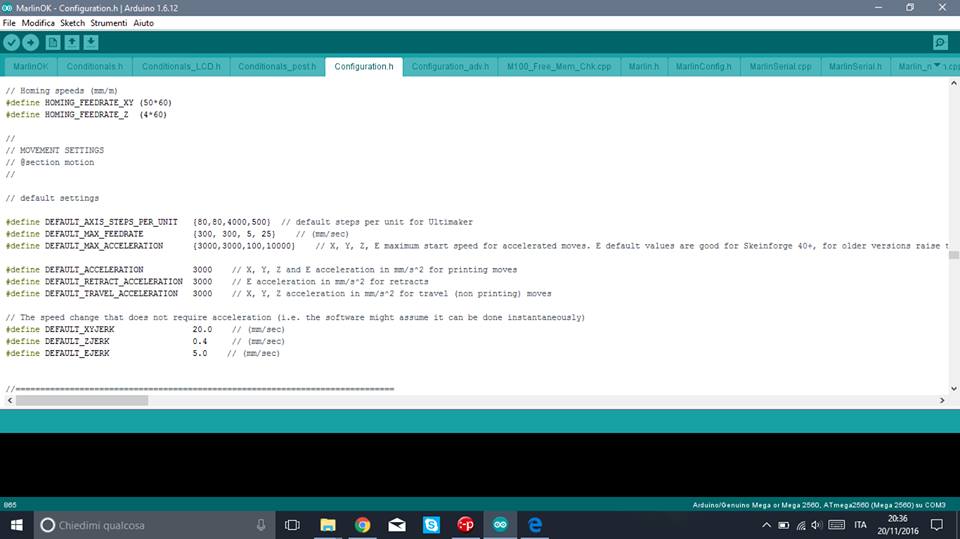The image size is (960, 539).
Task: Click the horizontal scrollbar right arrow
Action: [x=942, y=400]
